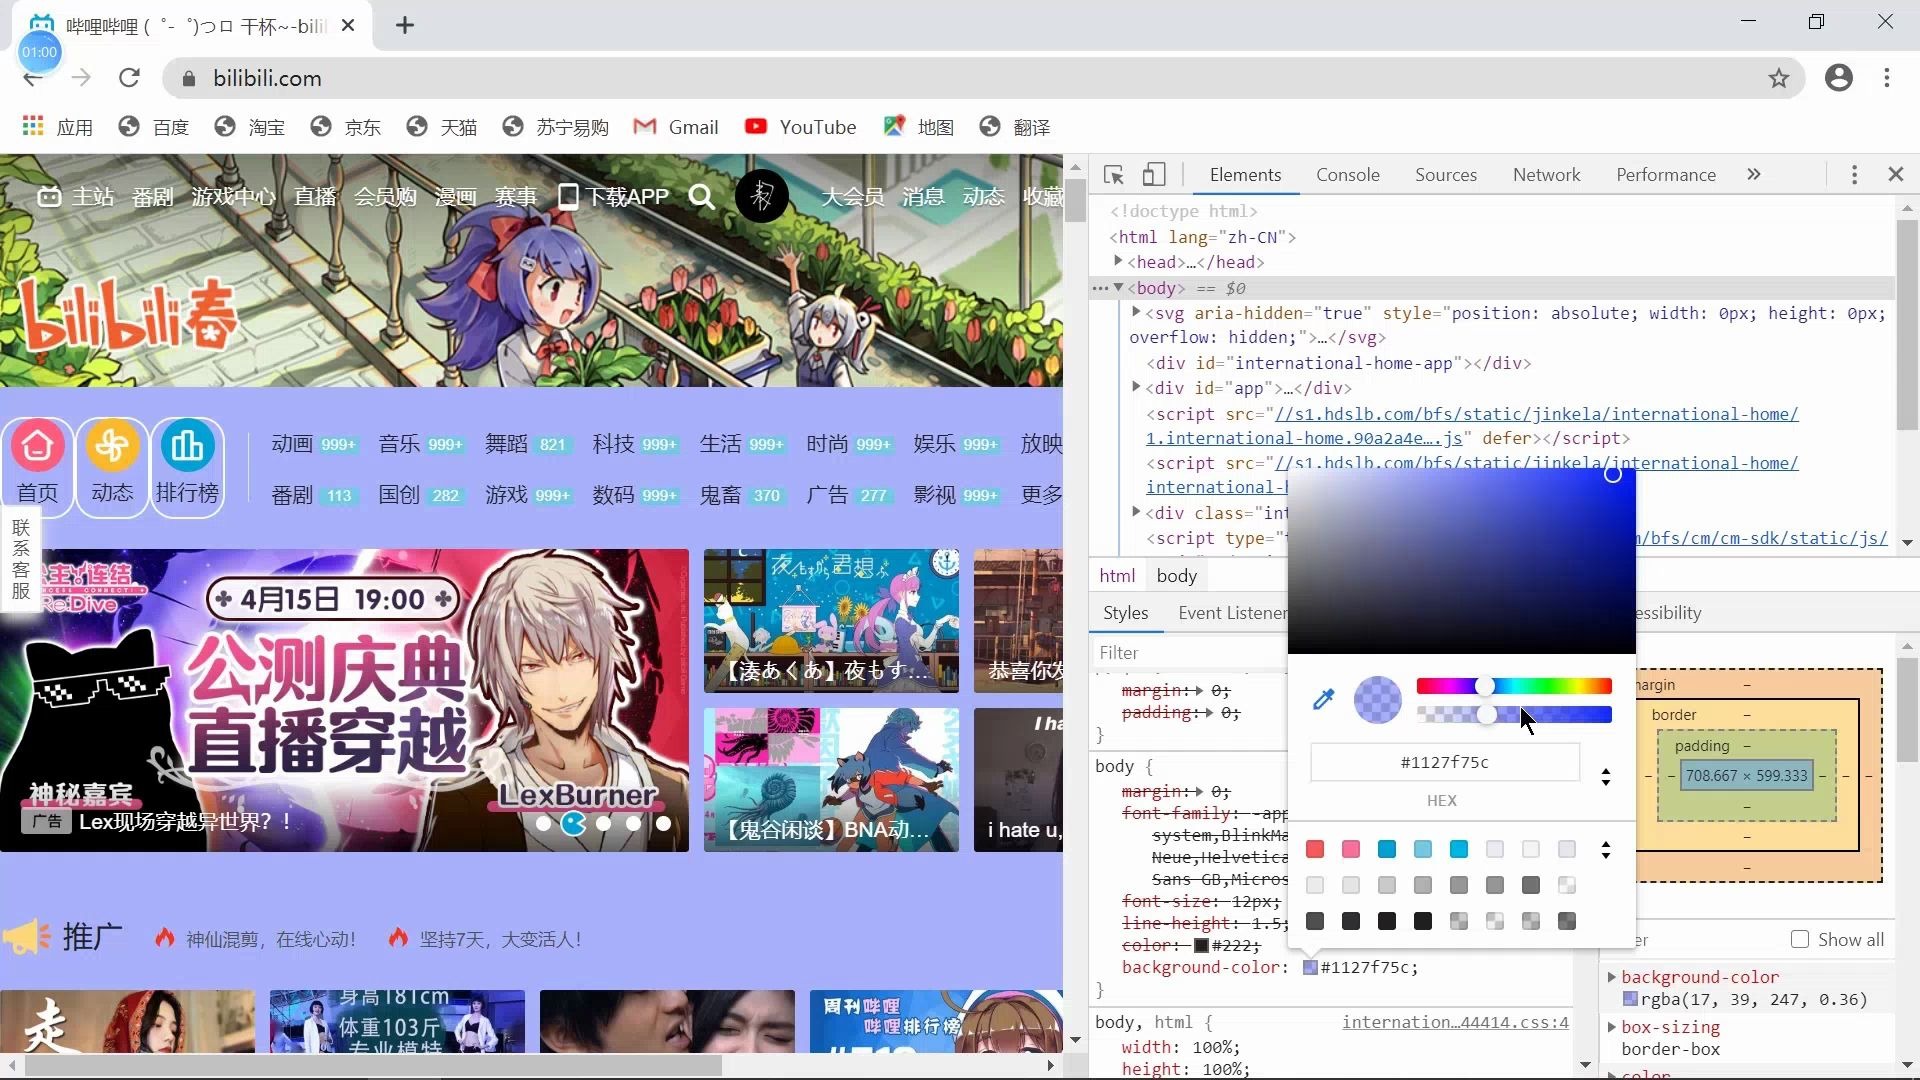Select the pink palette swatch
Viewport: 1920px width, 1080px height.
coord(1351,849)
